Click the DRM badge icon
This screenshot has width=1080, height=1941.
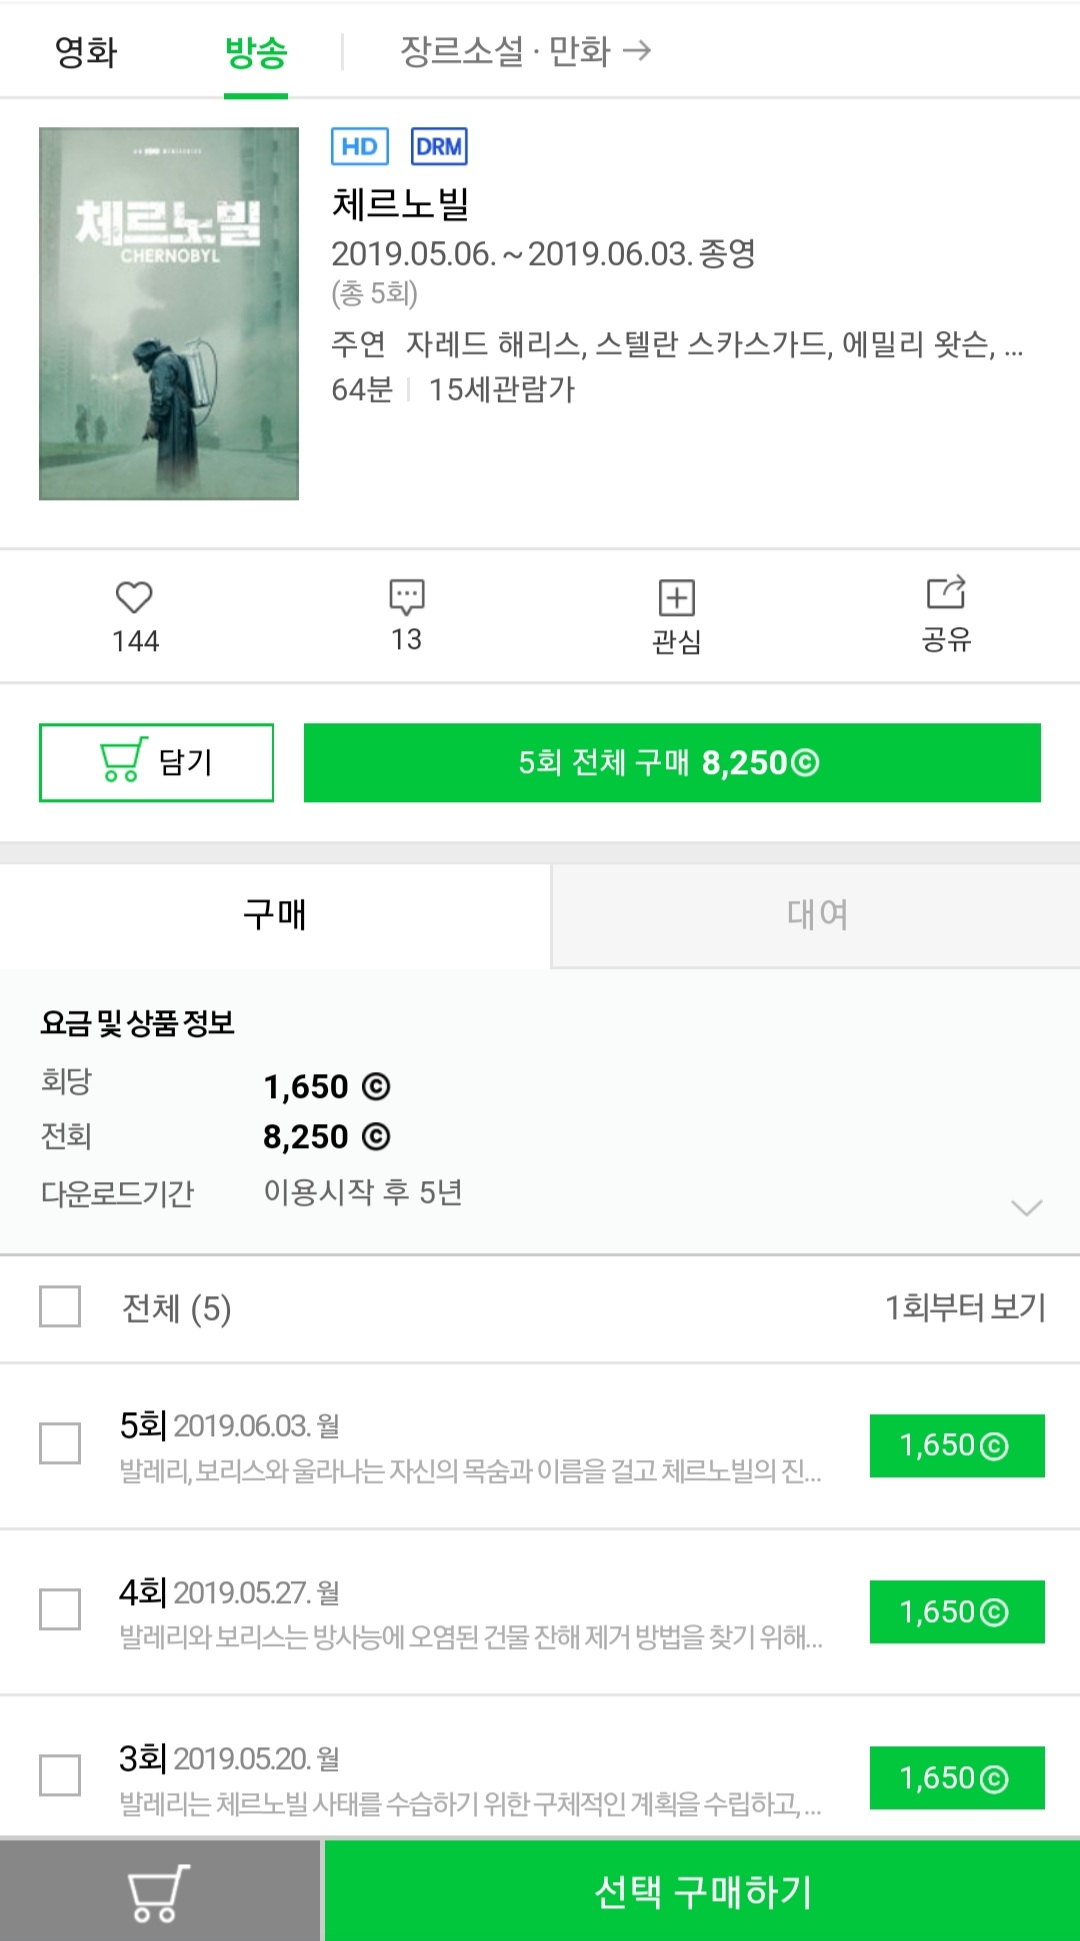(439, 147)
